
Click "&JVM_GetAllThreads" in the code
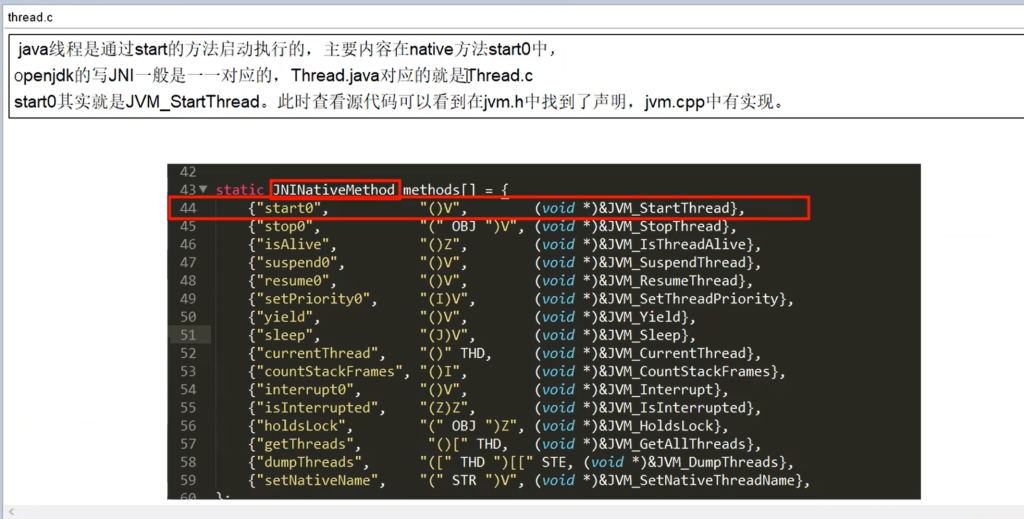673,445
